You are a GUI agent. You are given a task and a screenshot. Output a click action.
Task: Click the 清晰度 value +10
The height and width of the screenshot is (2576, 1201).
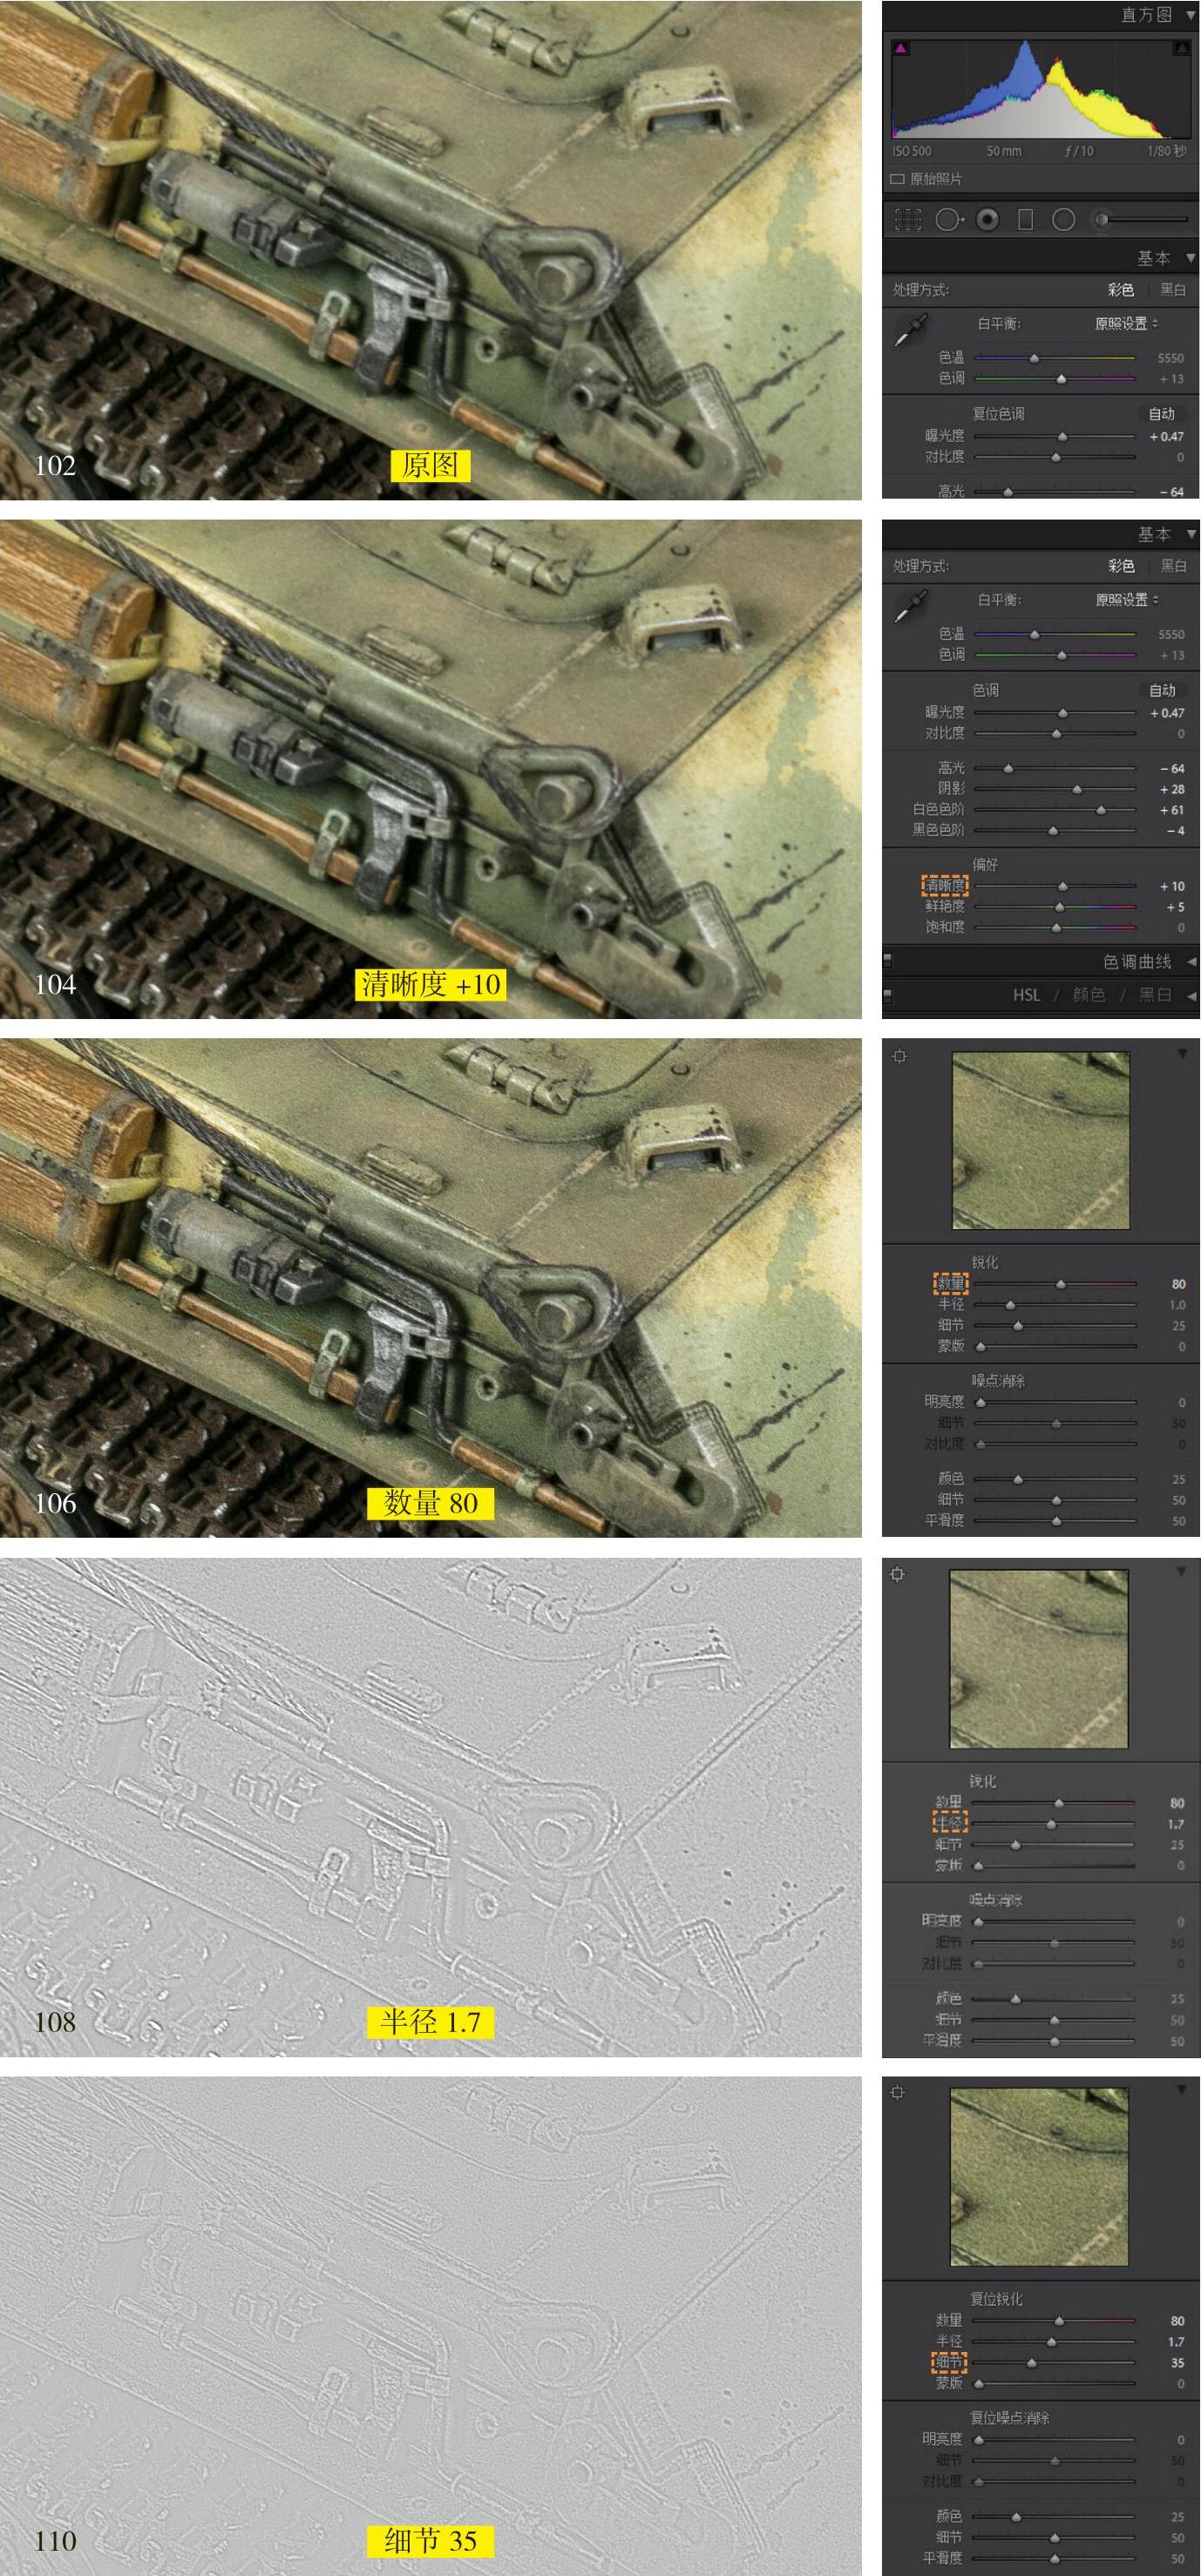tap(1172, 886)
